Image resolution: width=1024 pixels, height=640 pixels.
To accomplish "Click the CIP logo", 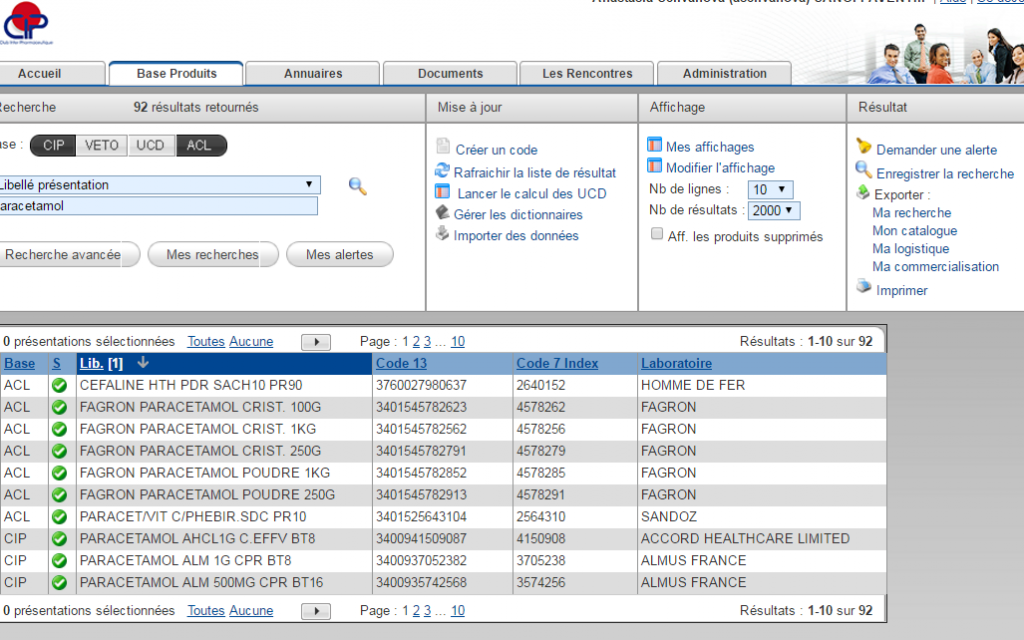I will [x=26, y=23].
